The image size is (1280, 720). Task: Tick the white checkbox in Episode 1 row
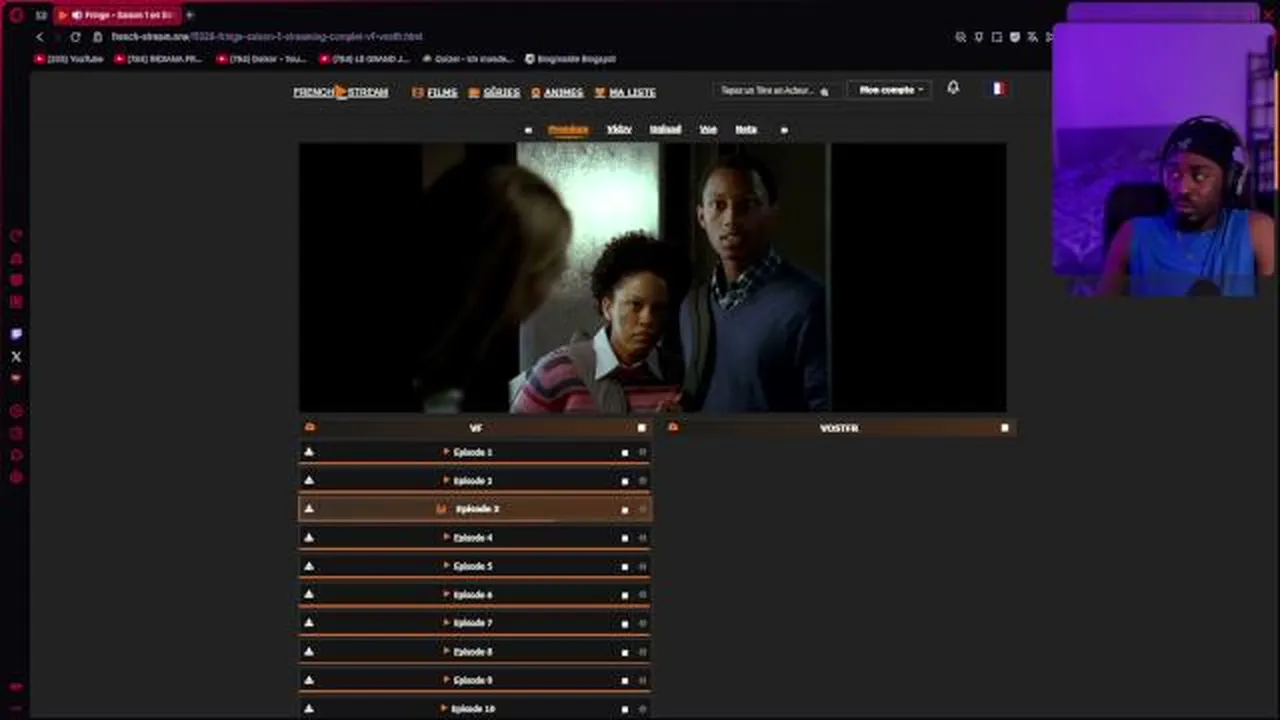pyautogui.click(x=625, y=453)
